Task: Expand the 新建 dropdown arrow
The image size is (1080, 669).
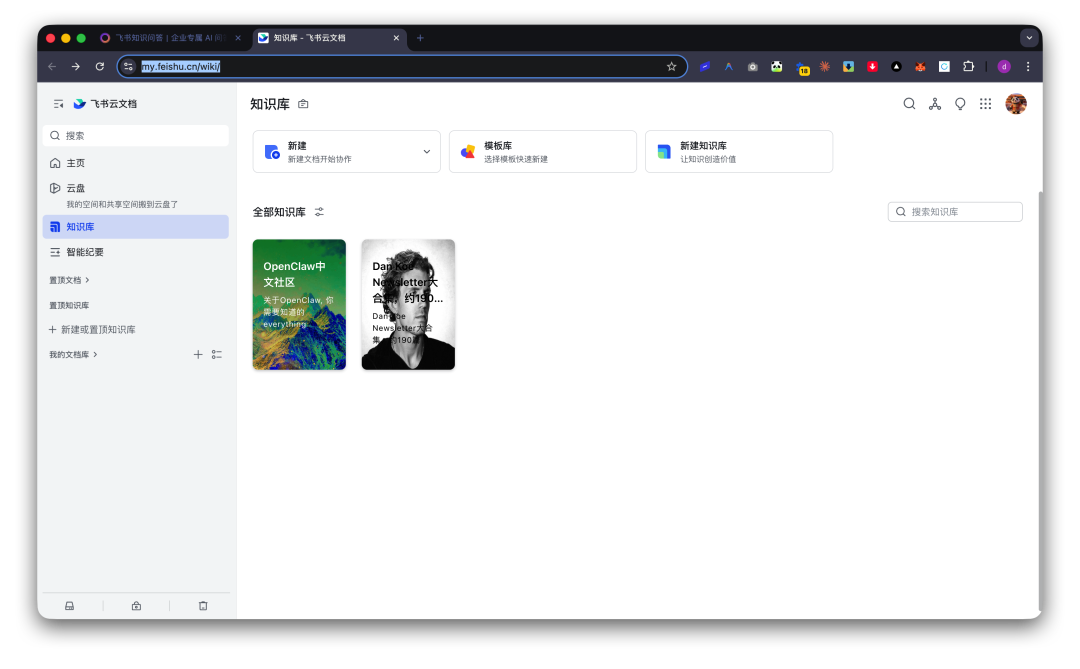Action: tap(426, 152)
